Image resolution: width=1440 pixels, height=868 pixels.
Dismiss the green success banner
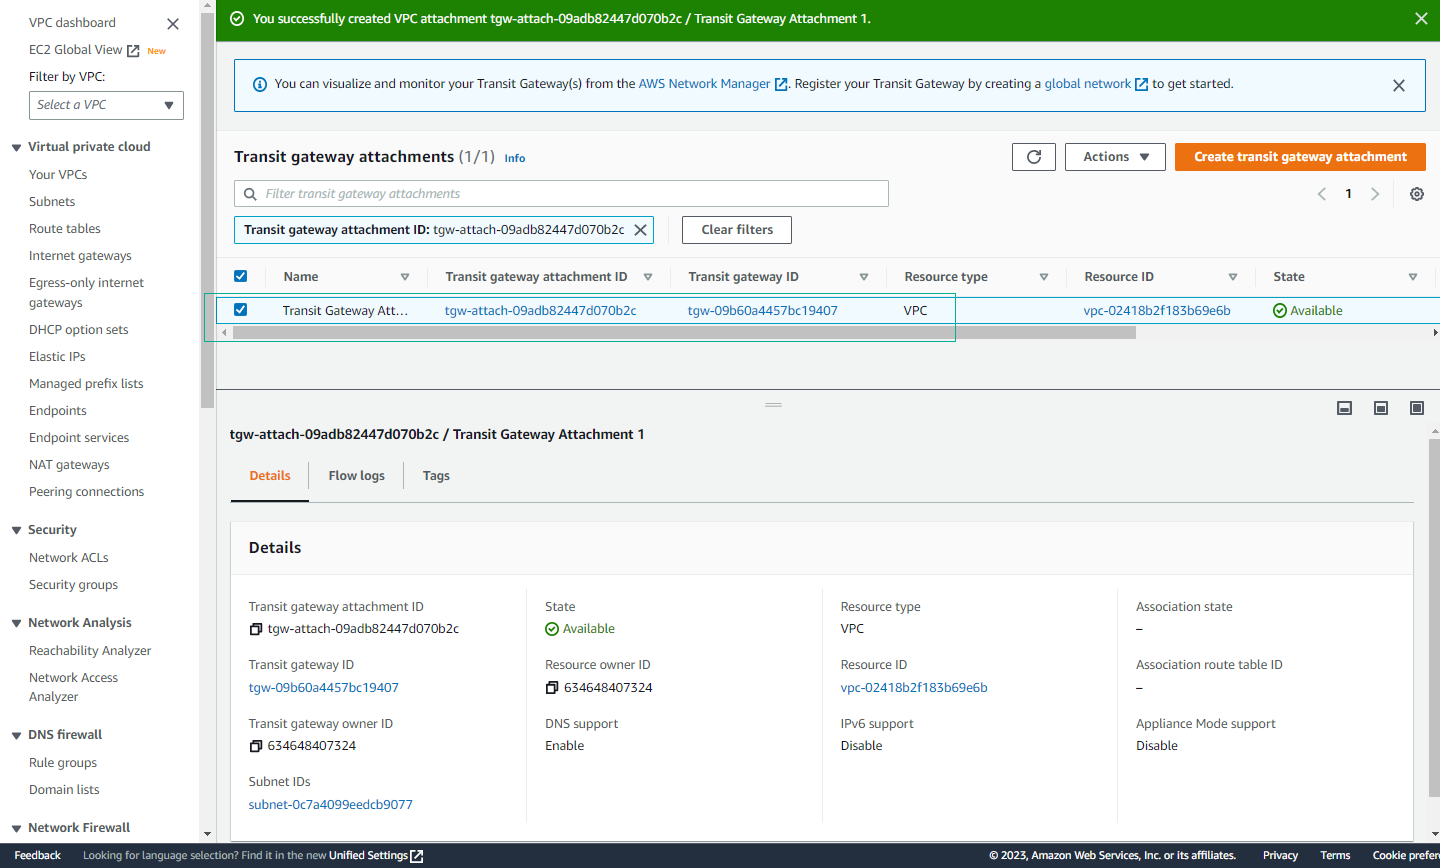pyautogui.click(x=1421, y=19)
